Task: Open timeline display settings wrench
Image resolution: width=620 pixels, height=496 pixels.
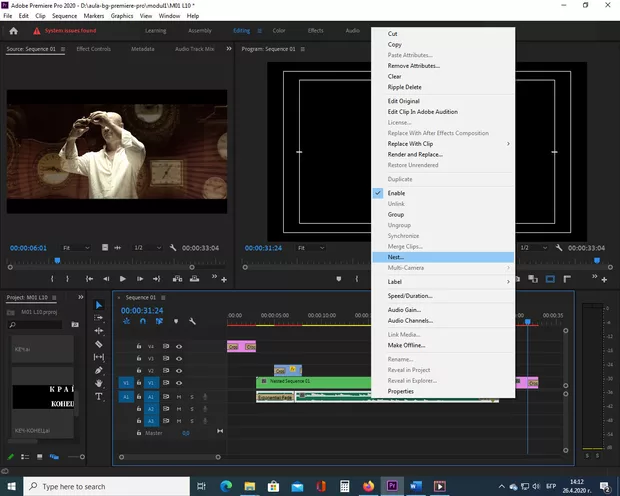Action: [x=191, y=321]
